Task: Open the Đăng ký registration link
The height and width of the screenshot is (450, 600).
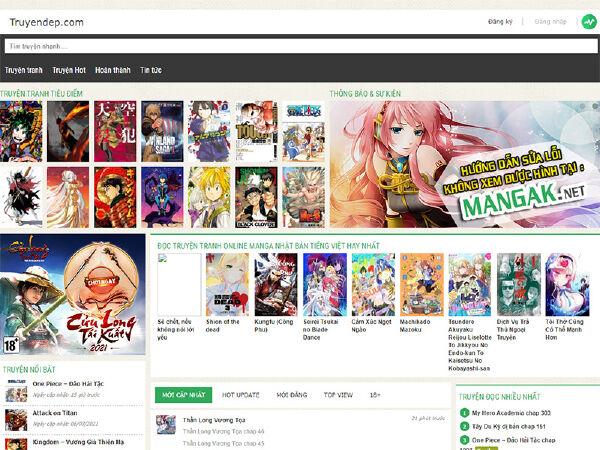Action: (500, 21)
